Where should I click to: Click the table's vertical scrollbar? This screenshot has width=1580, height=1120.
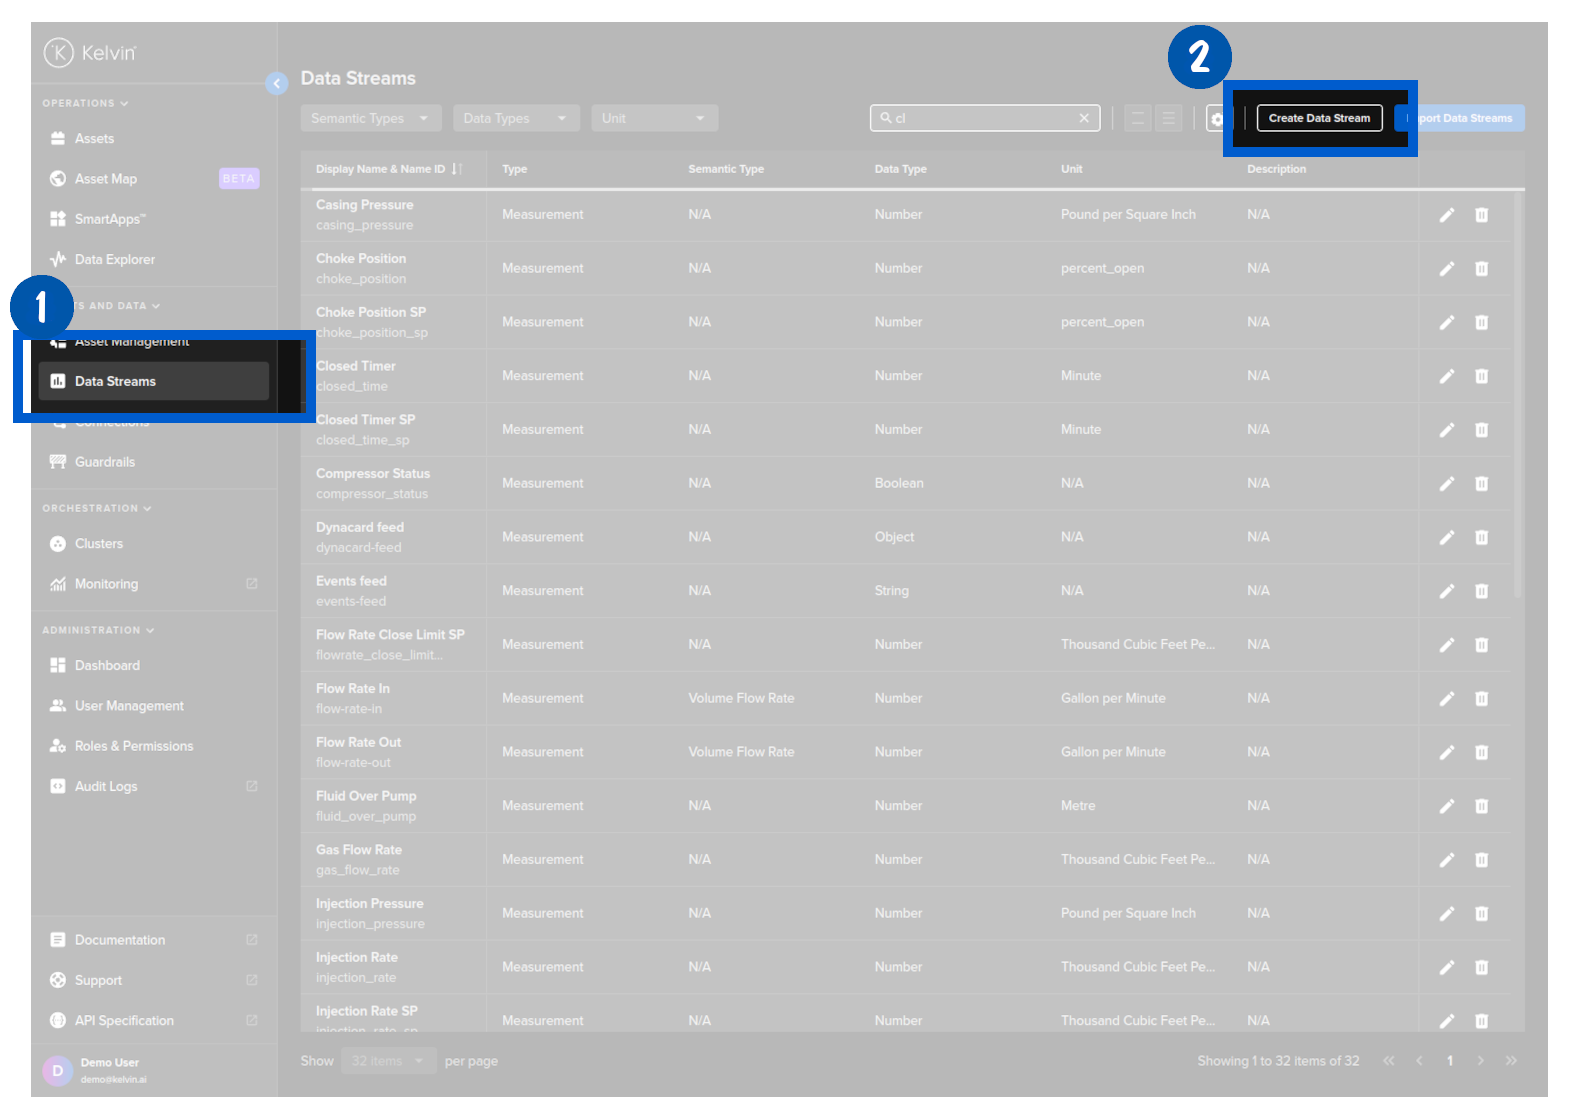1518,400
